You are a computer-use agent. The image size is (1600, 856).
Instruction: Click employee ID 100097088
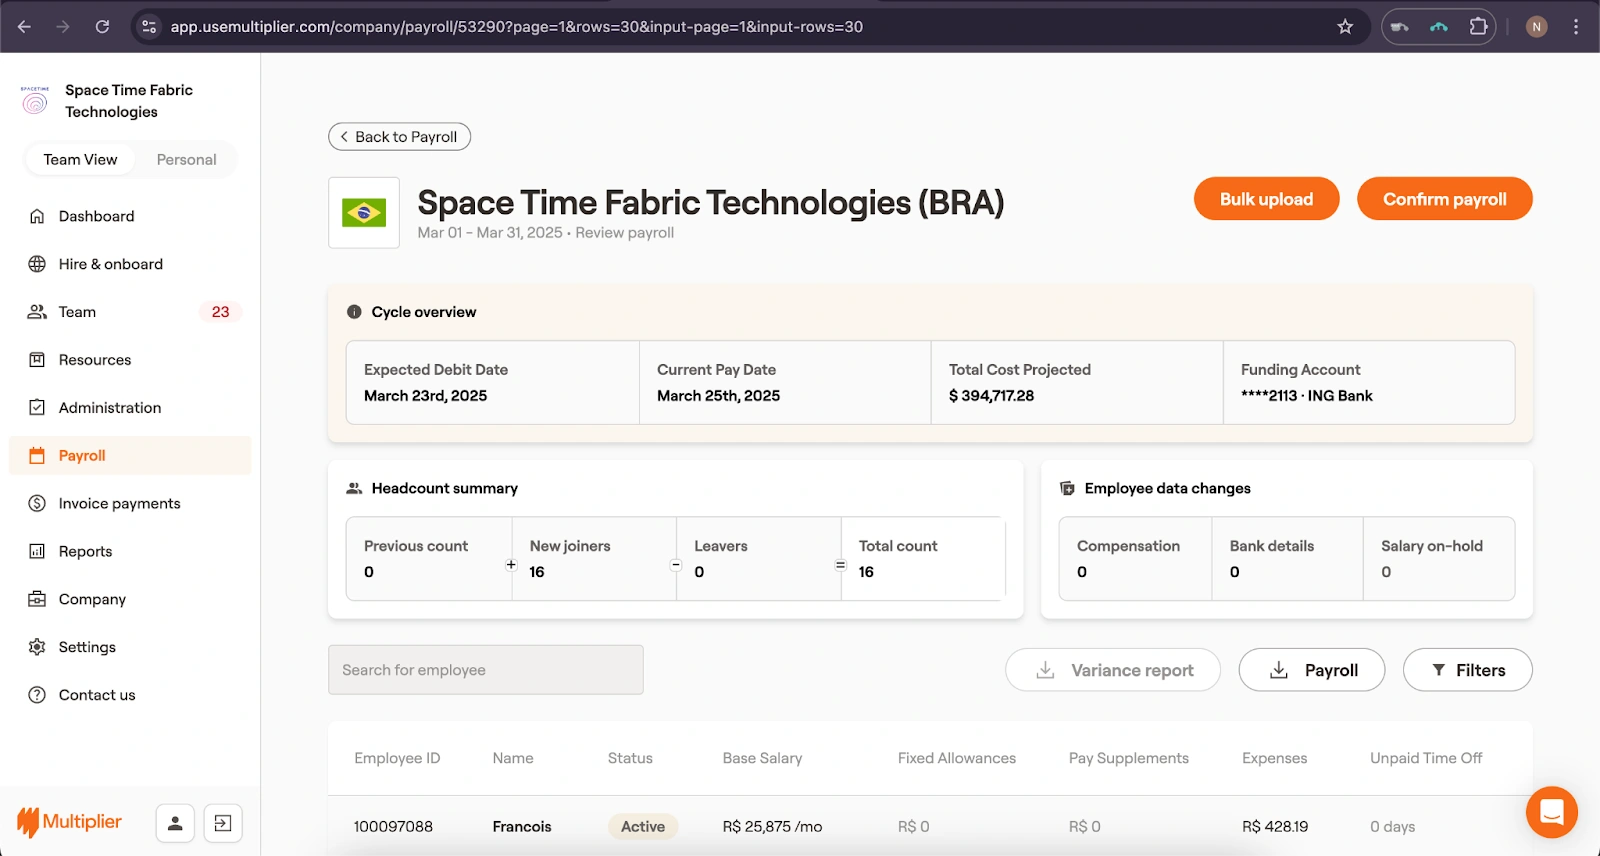393,827
